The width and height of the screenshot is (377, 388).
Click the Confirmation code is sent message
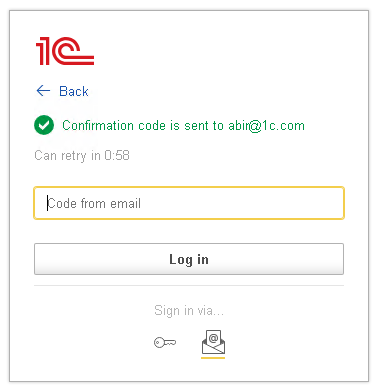pyautogui.click(x=183, y=126)
